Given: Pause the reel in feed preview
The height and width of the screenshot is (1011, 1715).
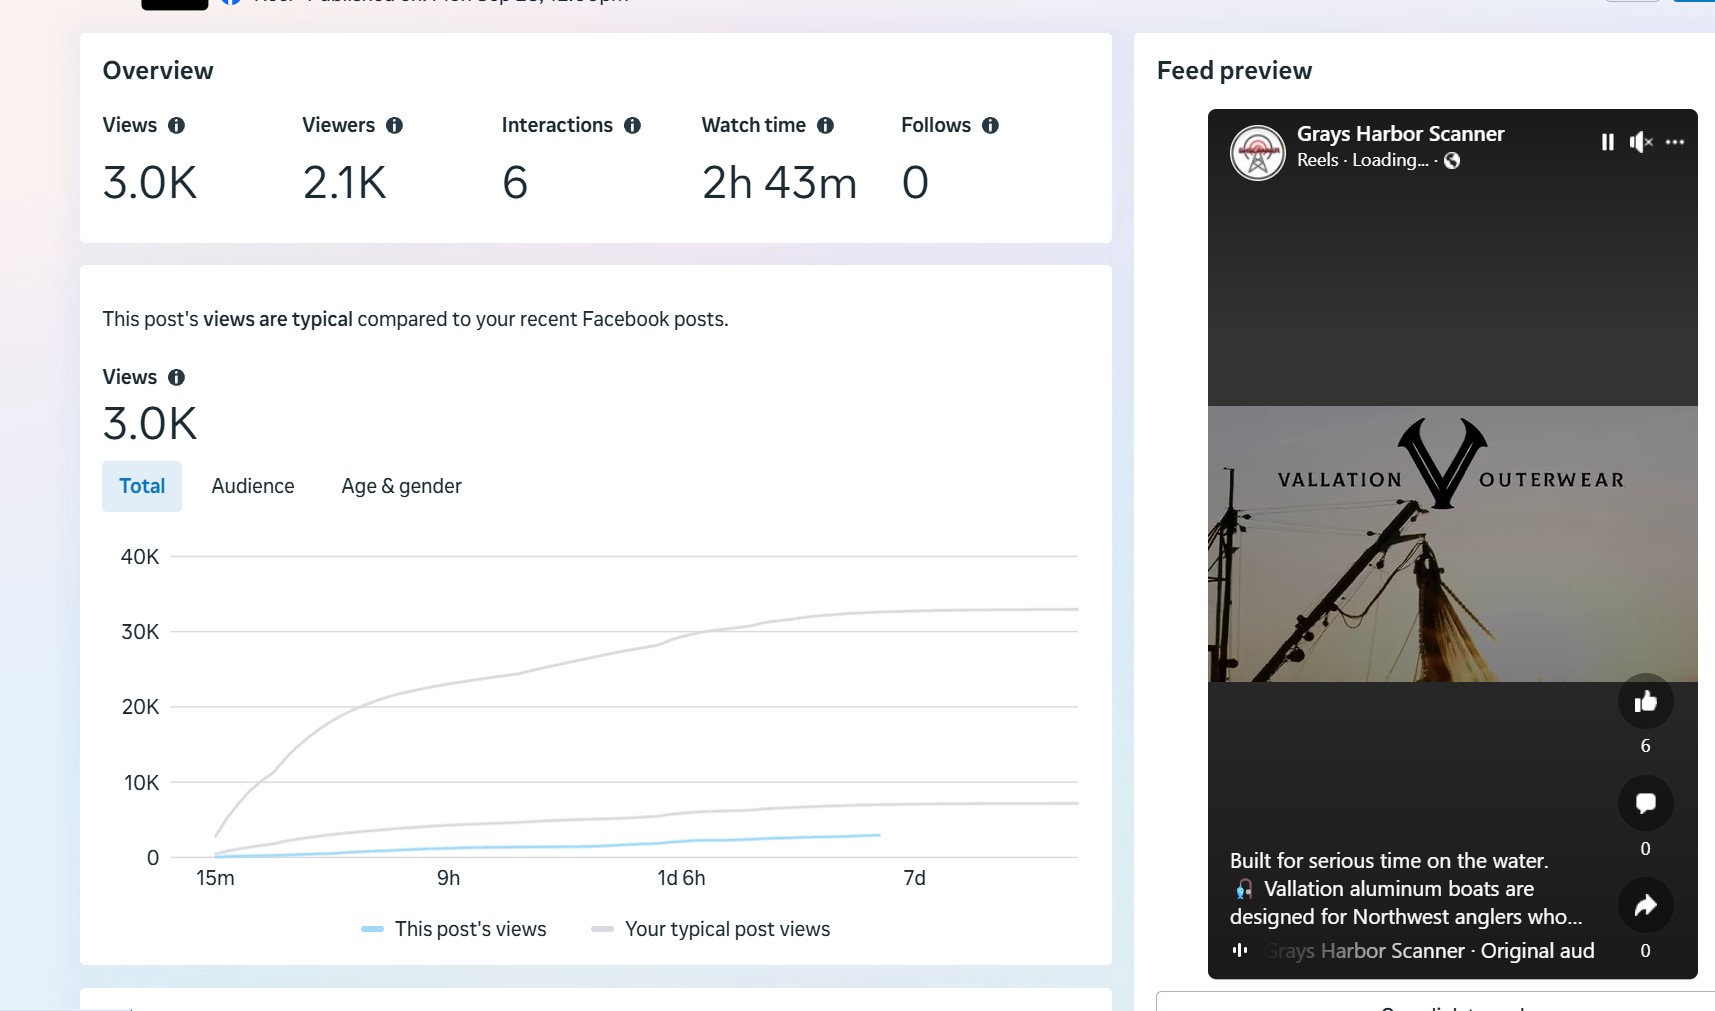Looking at the screenshot, I should point(1607,142).
